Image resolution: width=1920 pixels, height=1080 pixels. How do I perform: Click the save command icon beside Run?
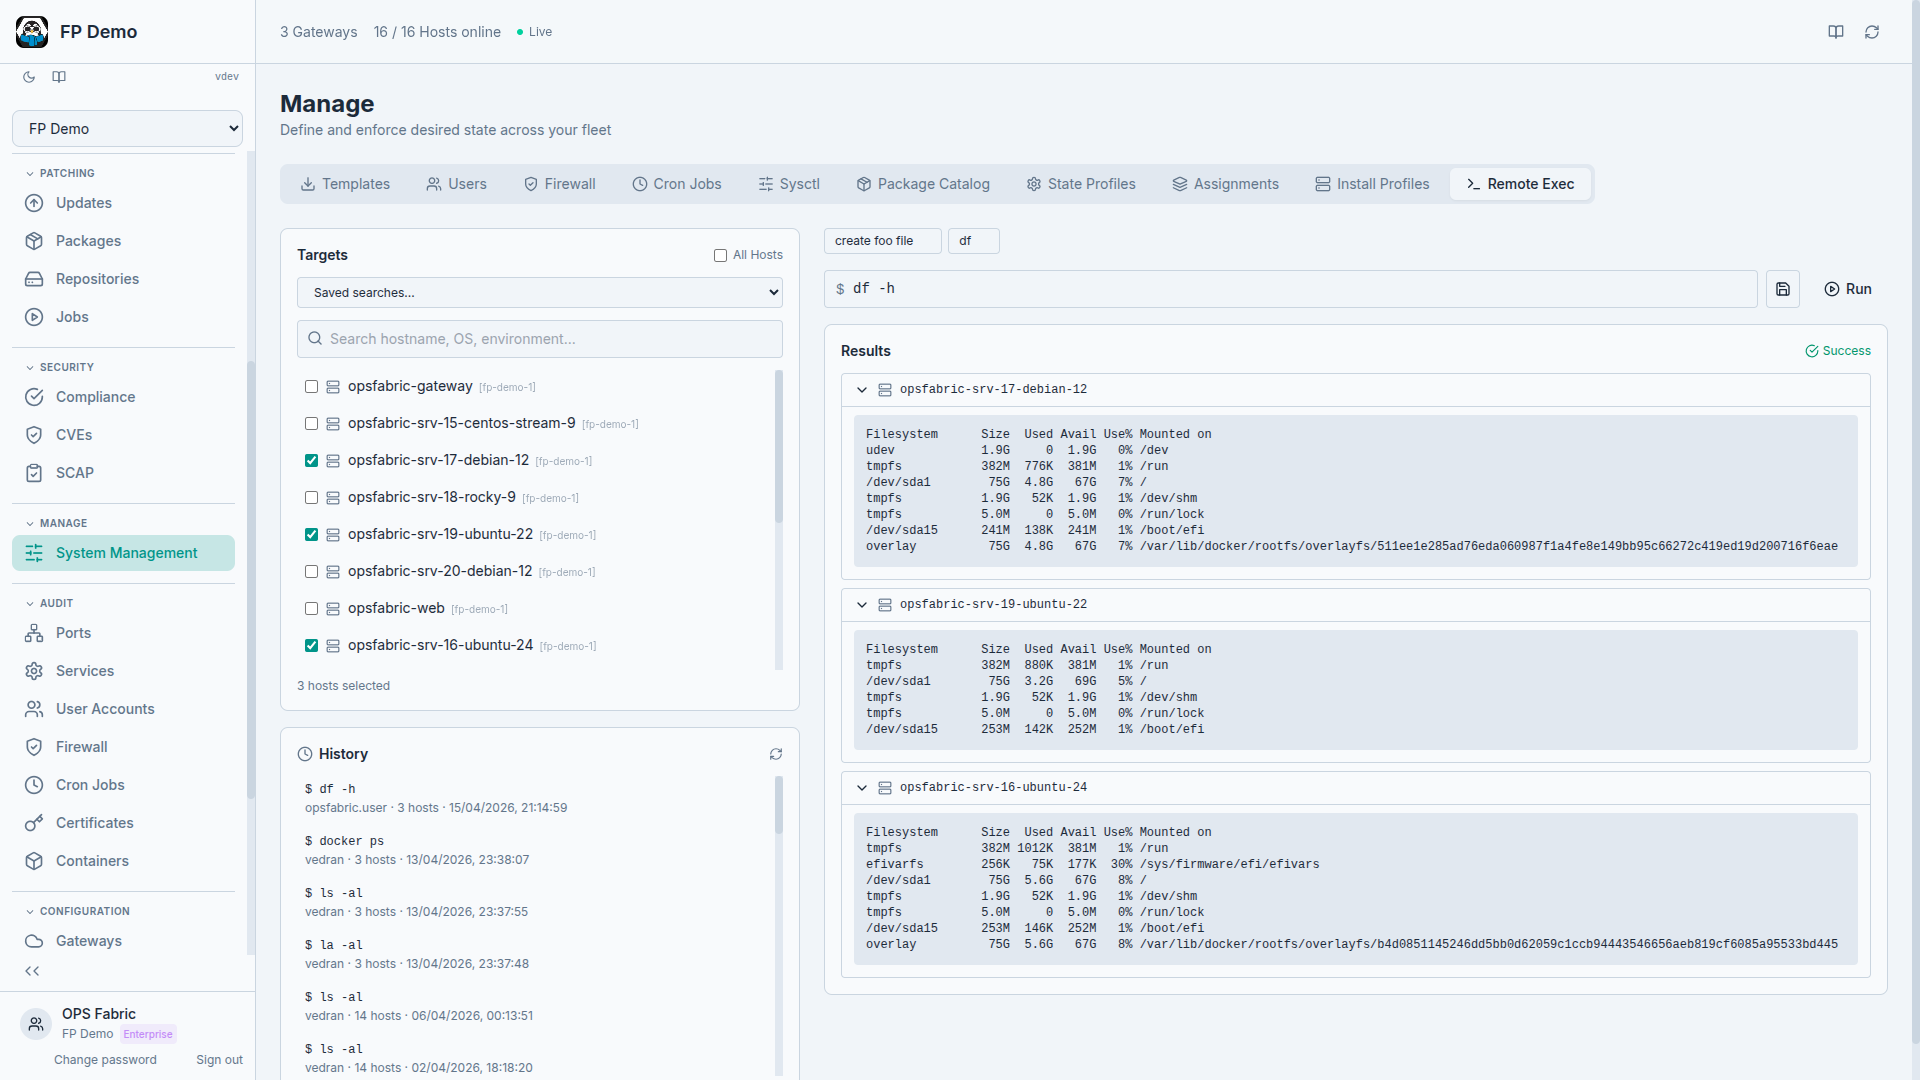click(1783, 289)
